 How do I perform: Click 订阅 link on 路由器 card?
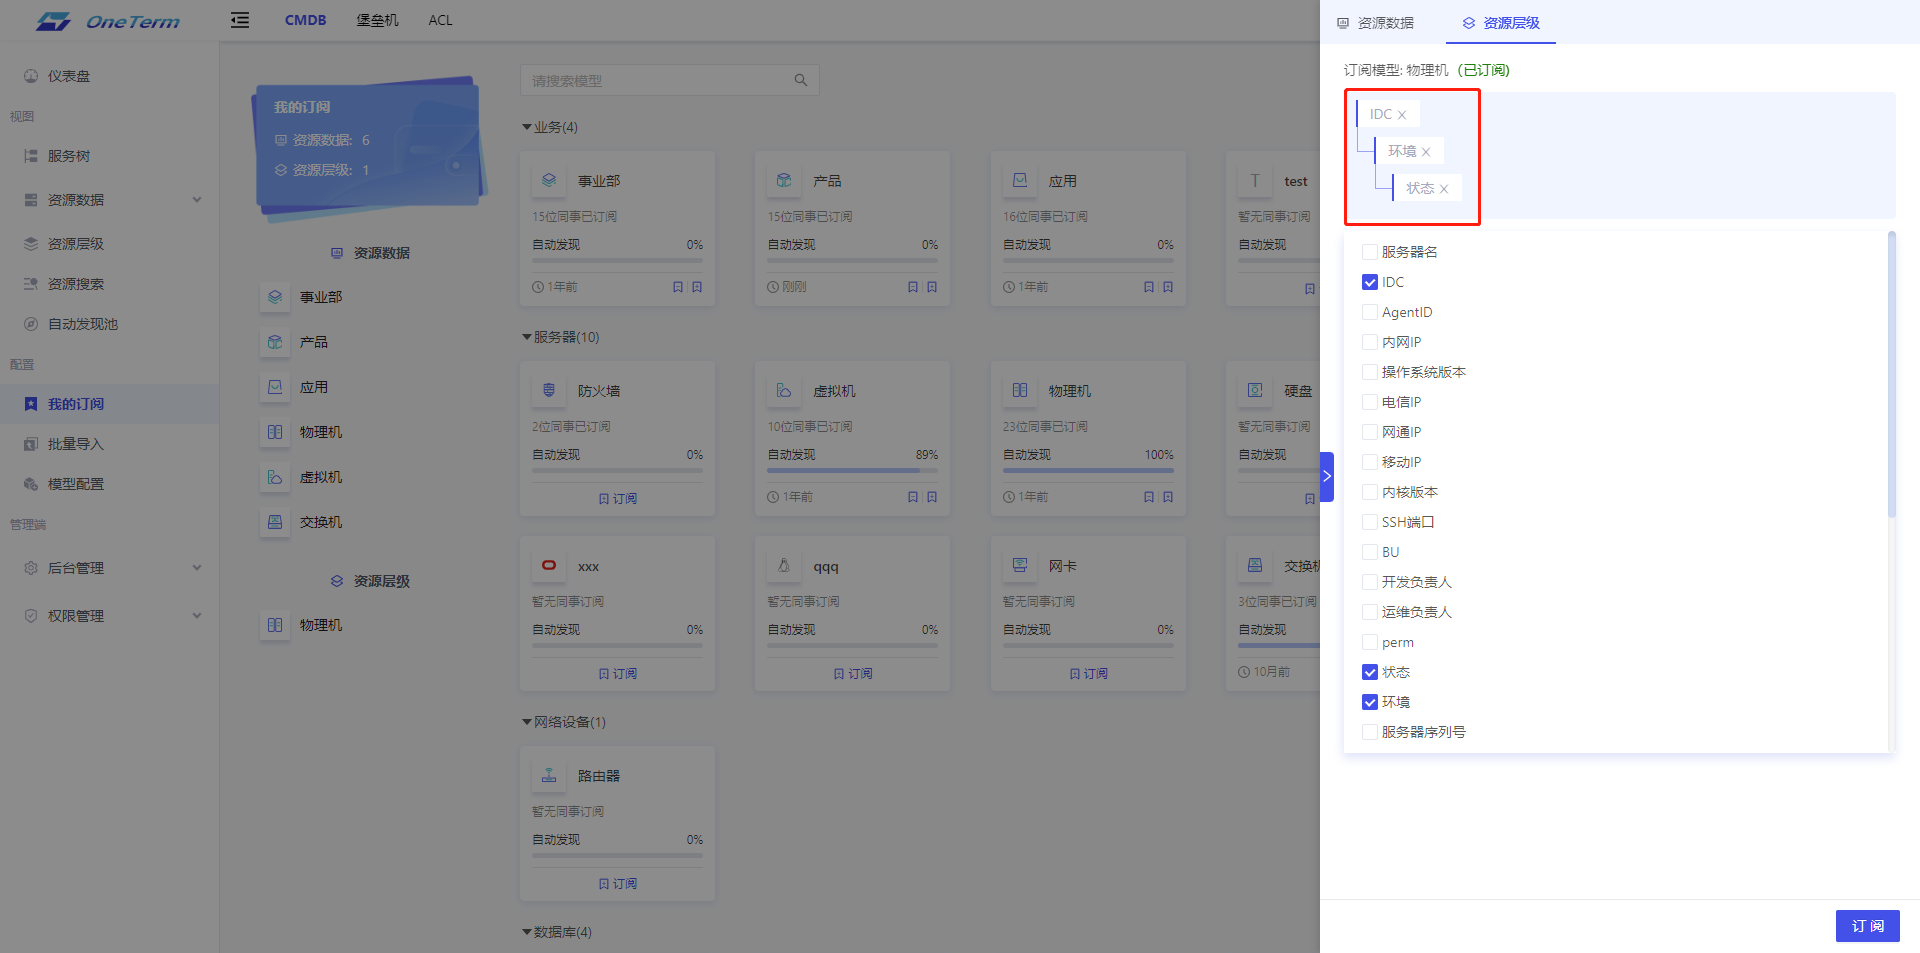pyautogui.click(x=618, y=884)
